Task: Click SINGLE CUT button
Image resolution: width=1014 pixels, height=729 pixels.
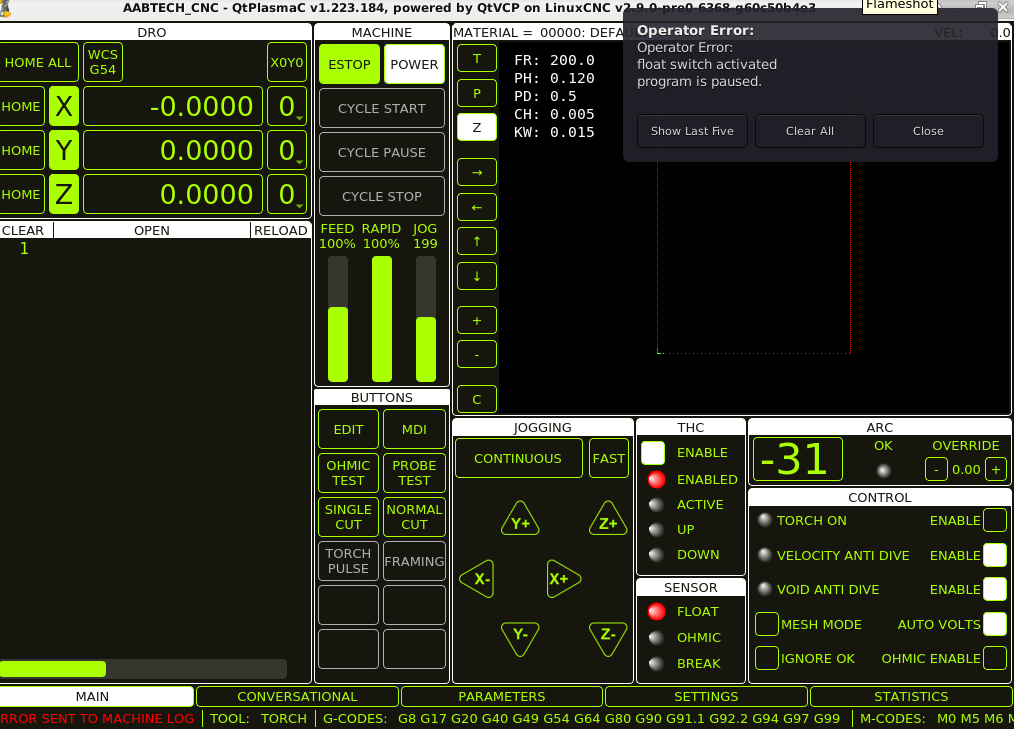Action: coord(349,517)
